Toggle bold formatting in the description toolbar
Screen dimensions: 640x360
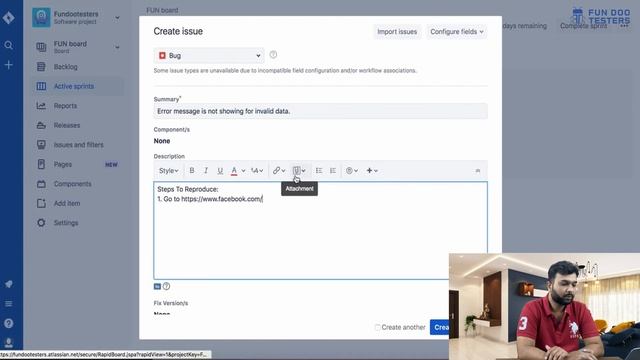[x=191, y=171]
